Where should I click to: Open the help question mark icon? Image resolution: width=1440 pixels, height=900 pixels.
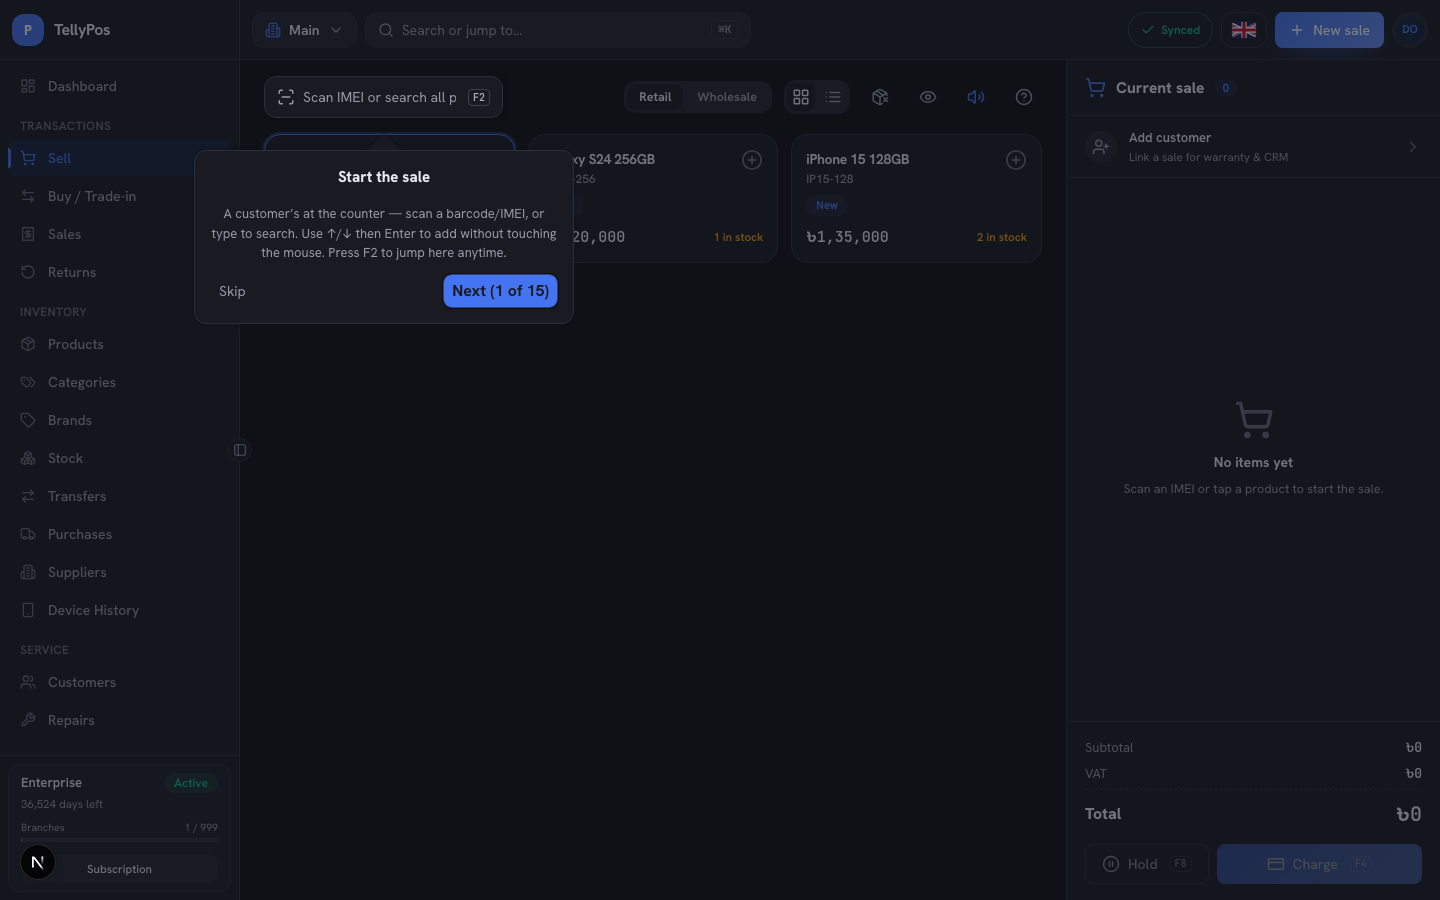pyautogui.click(x=1024, y=97)
